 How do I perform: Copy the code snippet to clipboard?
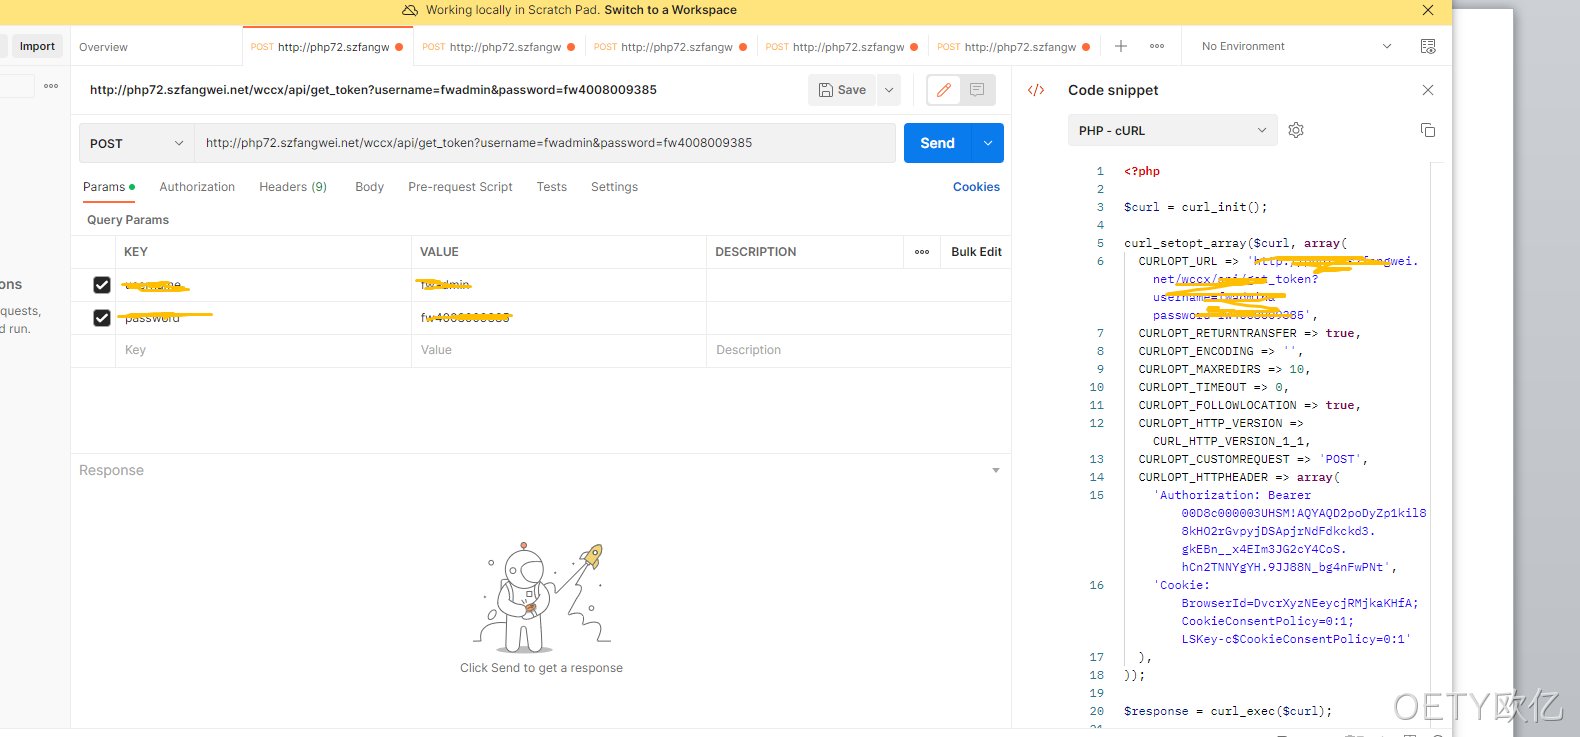(1428, 130)
